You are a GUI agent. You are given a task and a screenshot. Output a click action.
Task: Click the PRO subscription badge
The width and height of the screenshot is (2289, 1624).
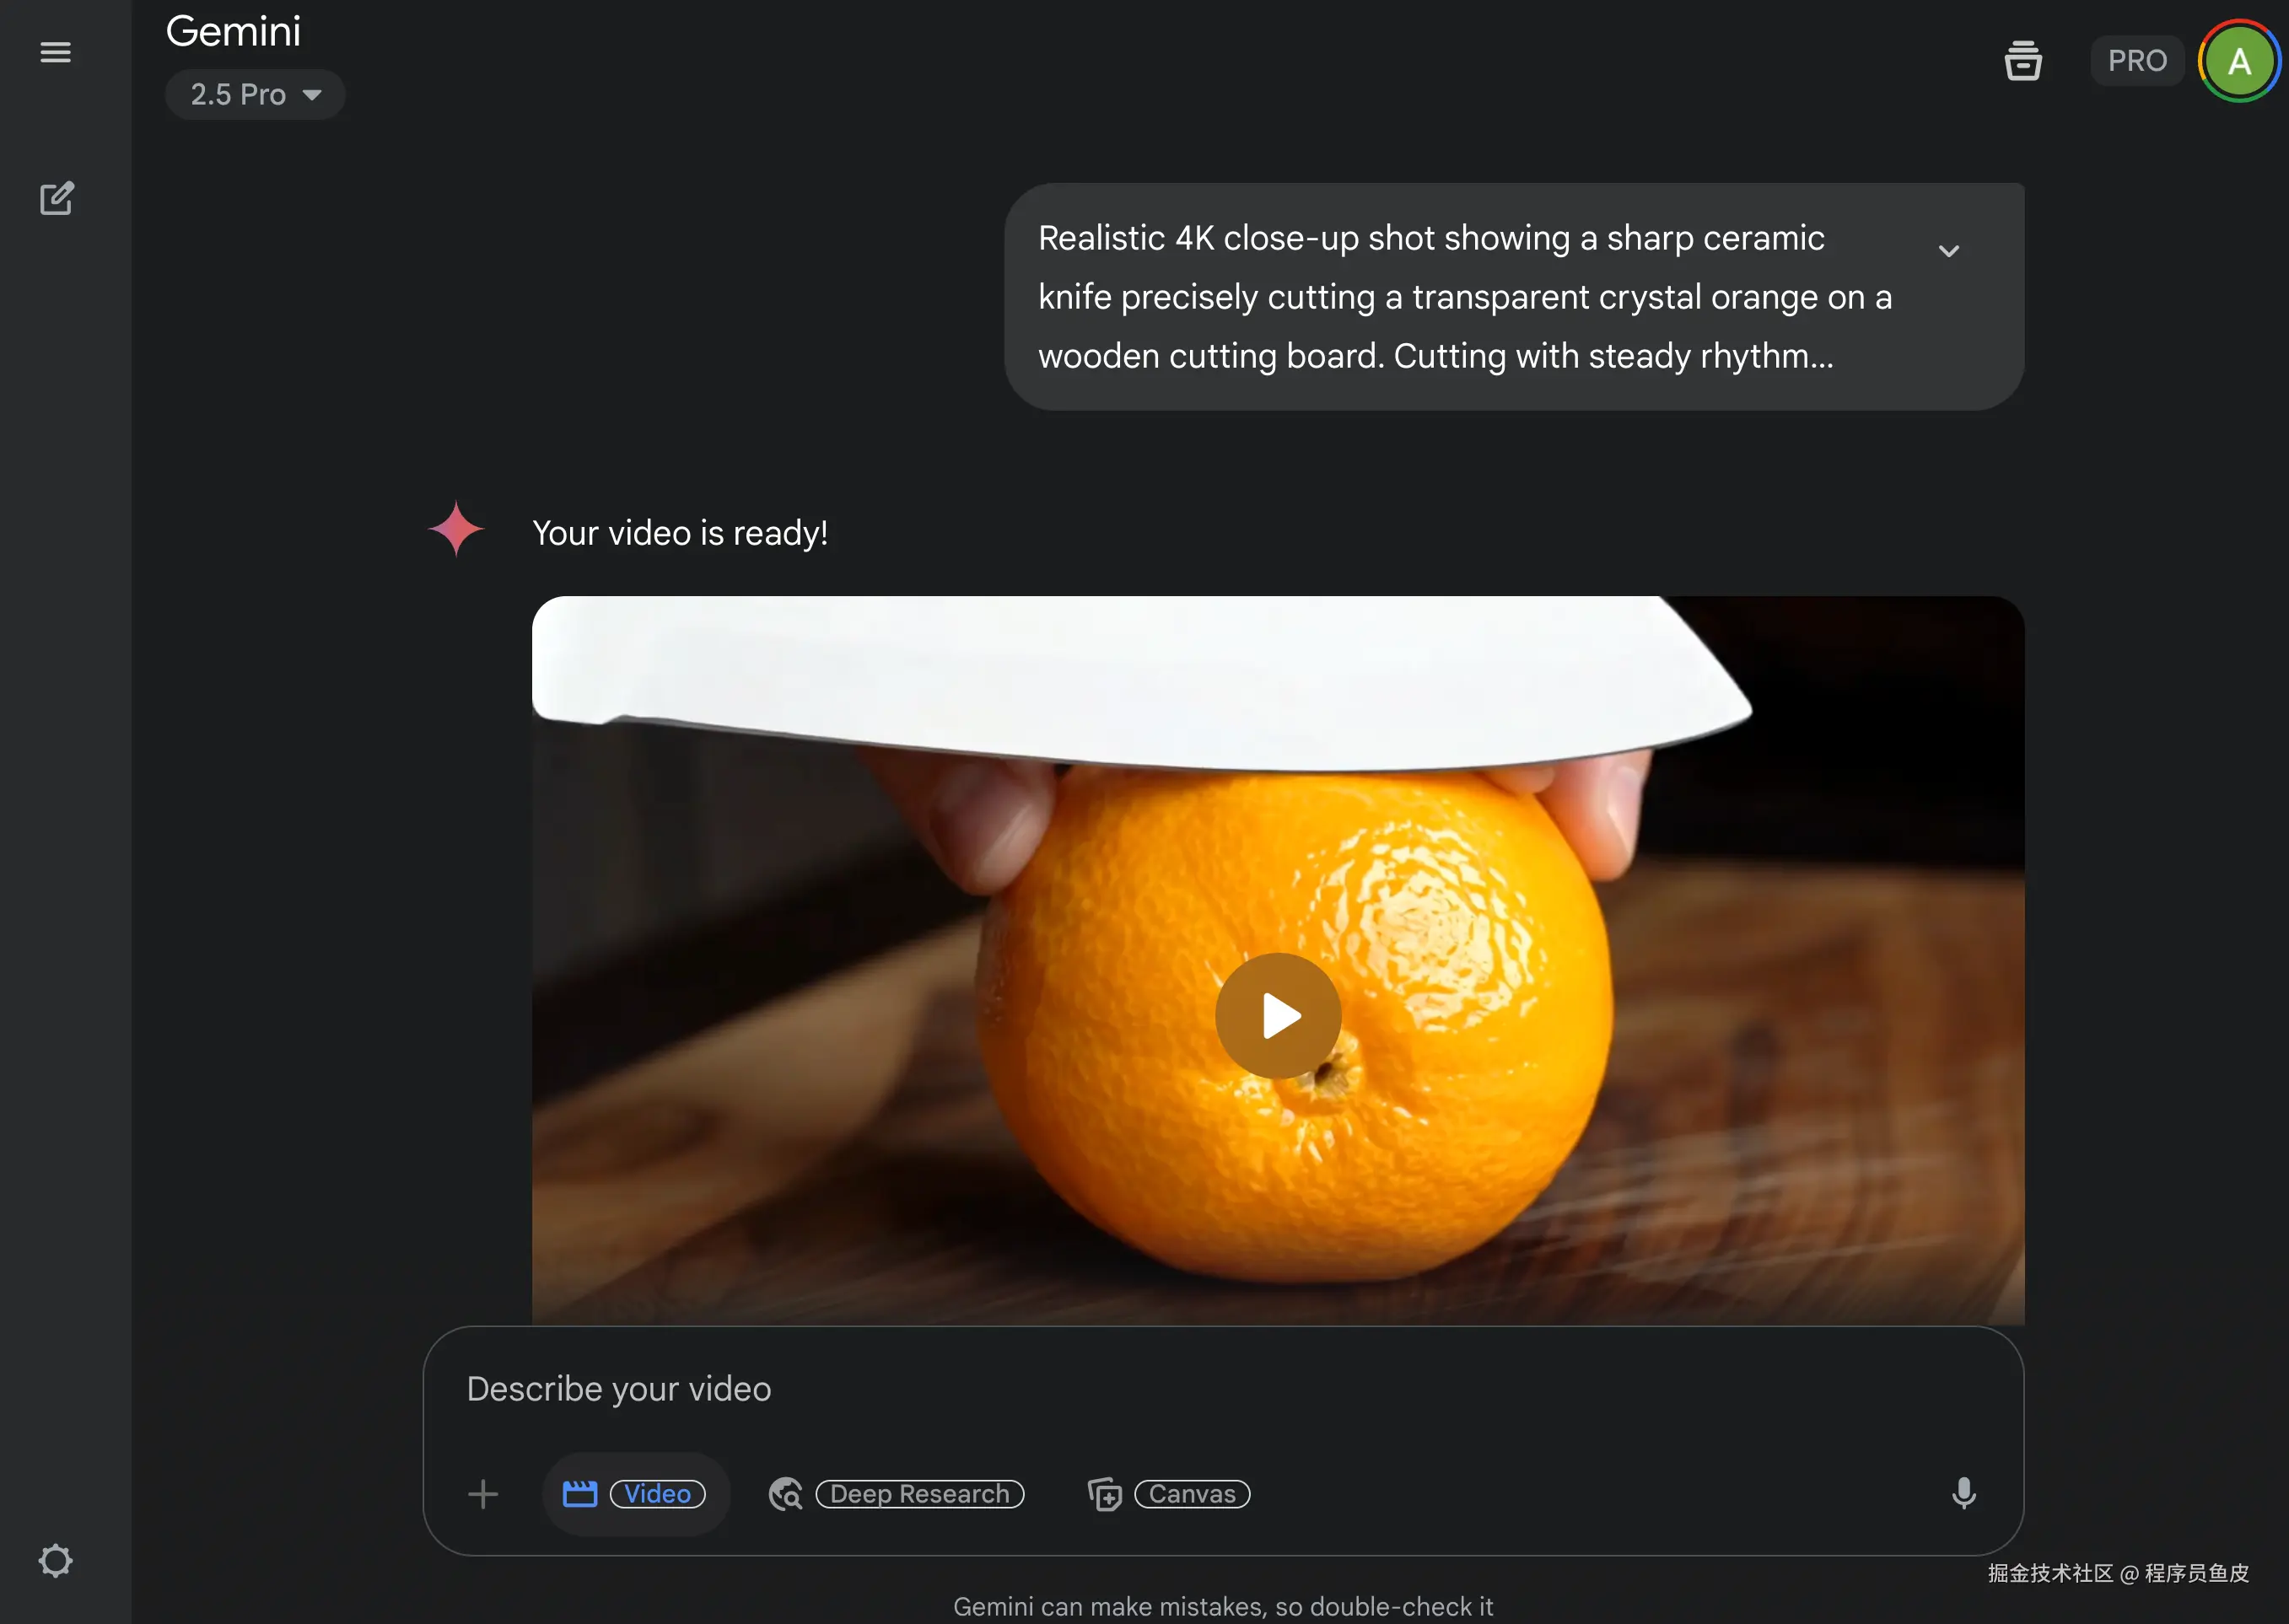[2137, 61]
